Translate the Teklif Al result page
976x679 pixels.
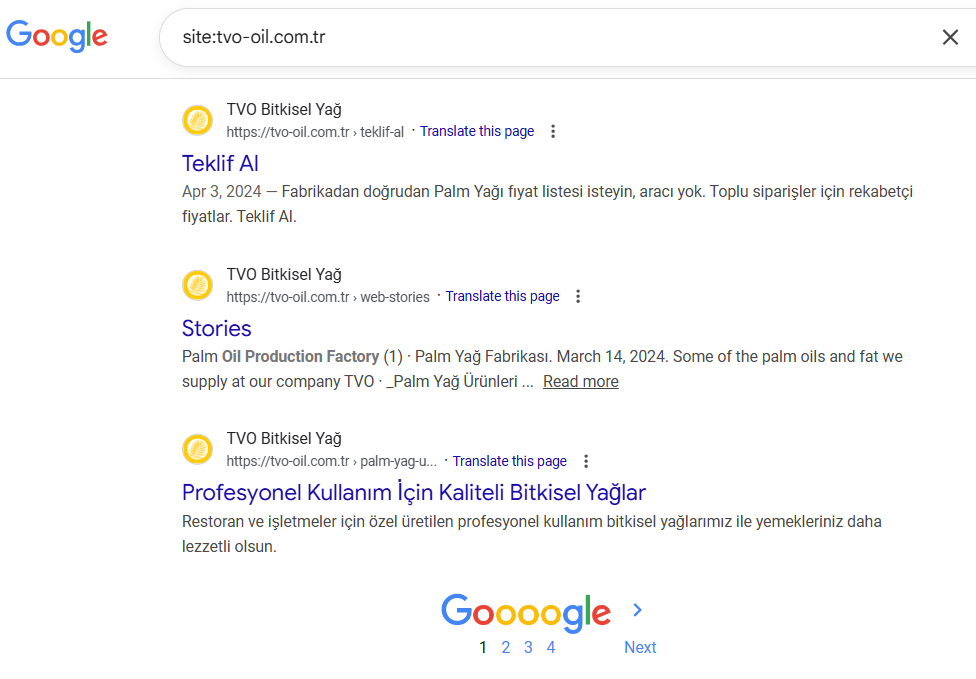pos(477,131)
